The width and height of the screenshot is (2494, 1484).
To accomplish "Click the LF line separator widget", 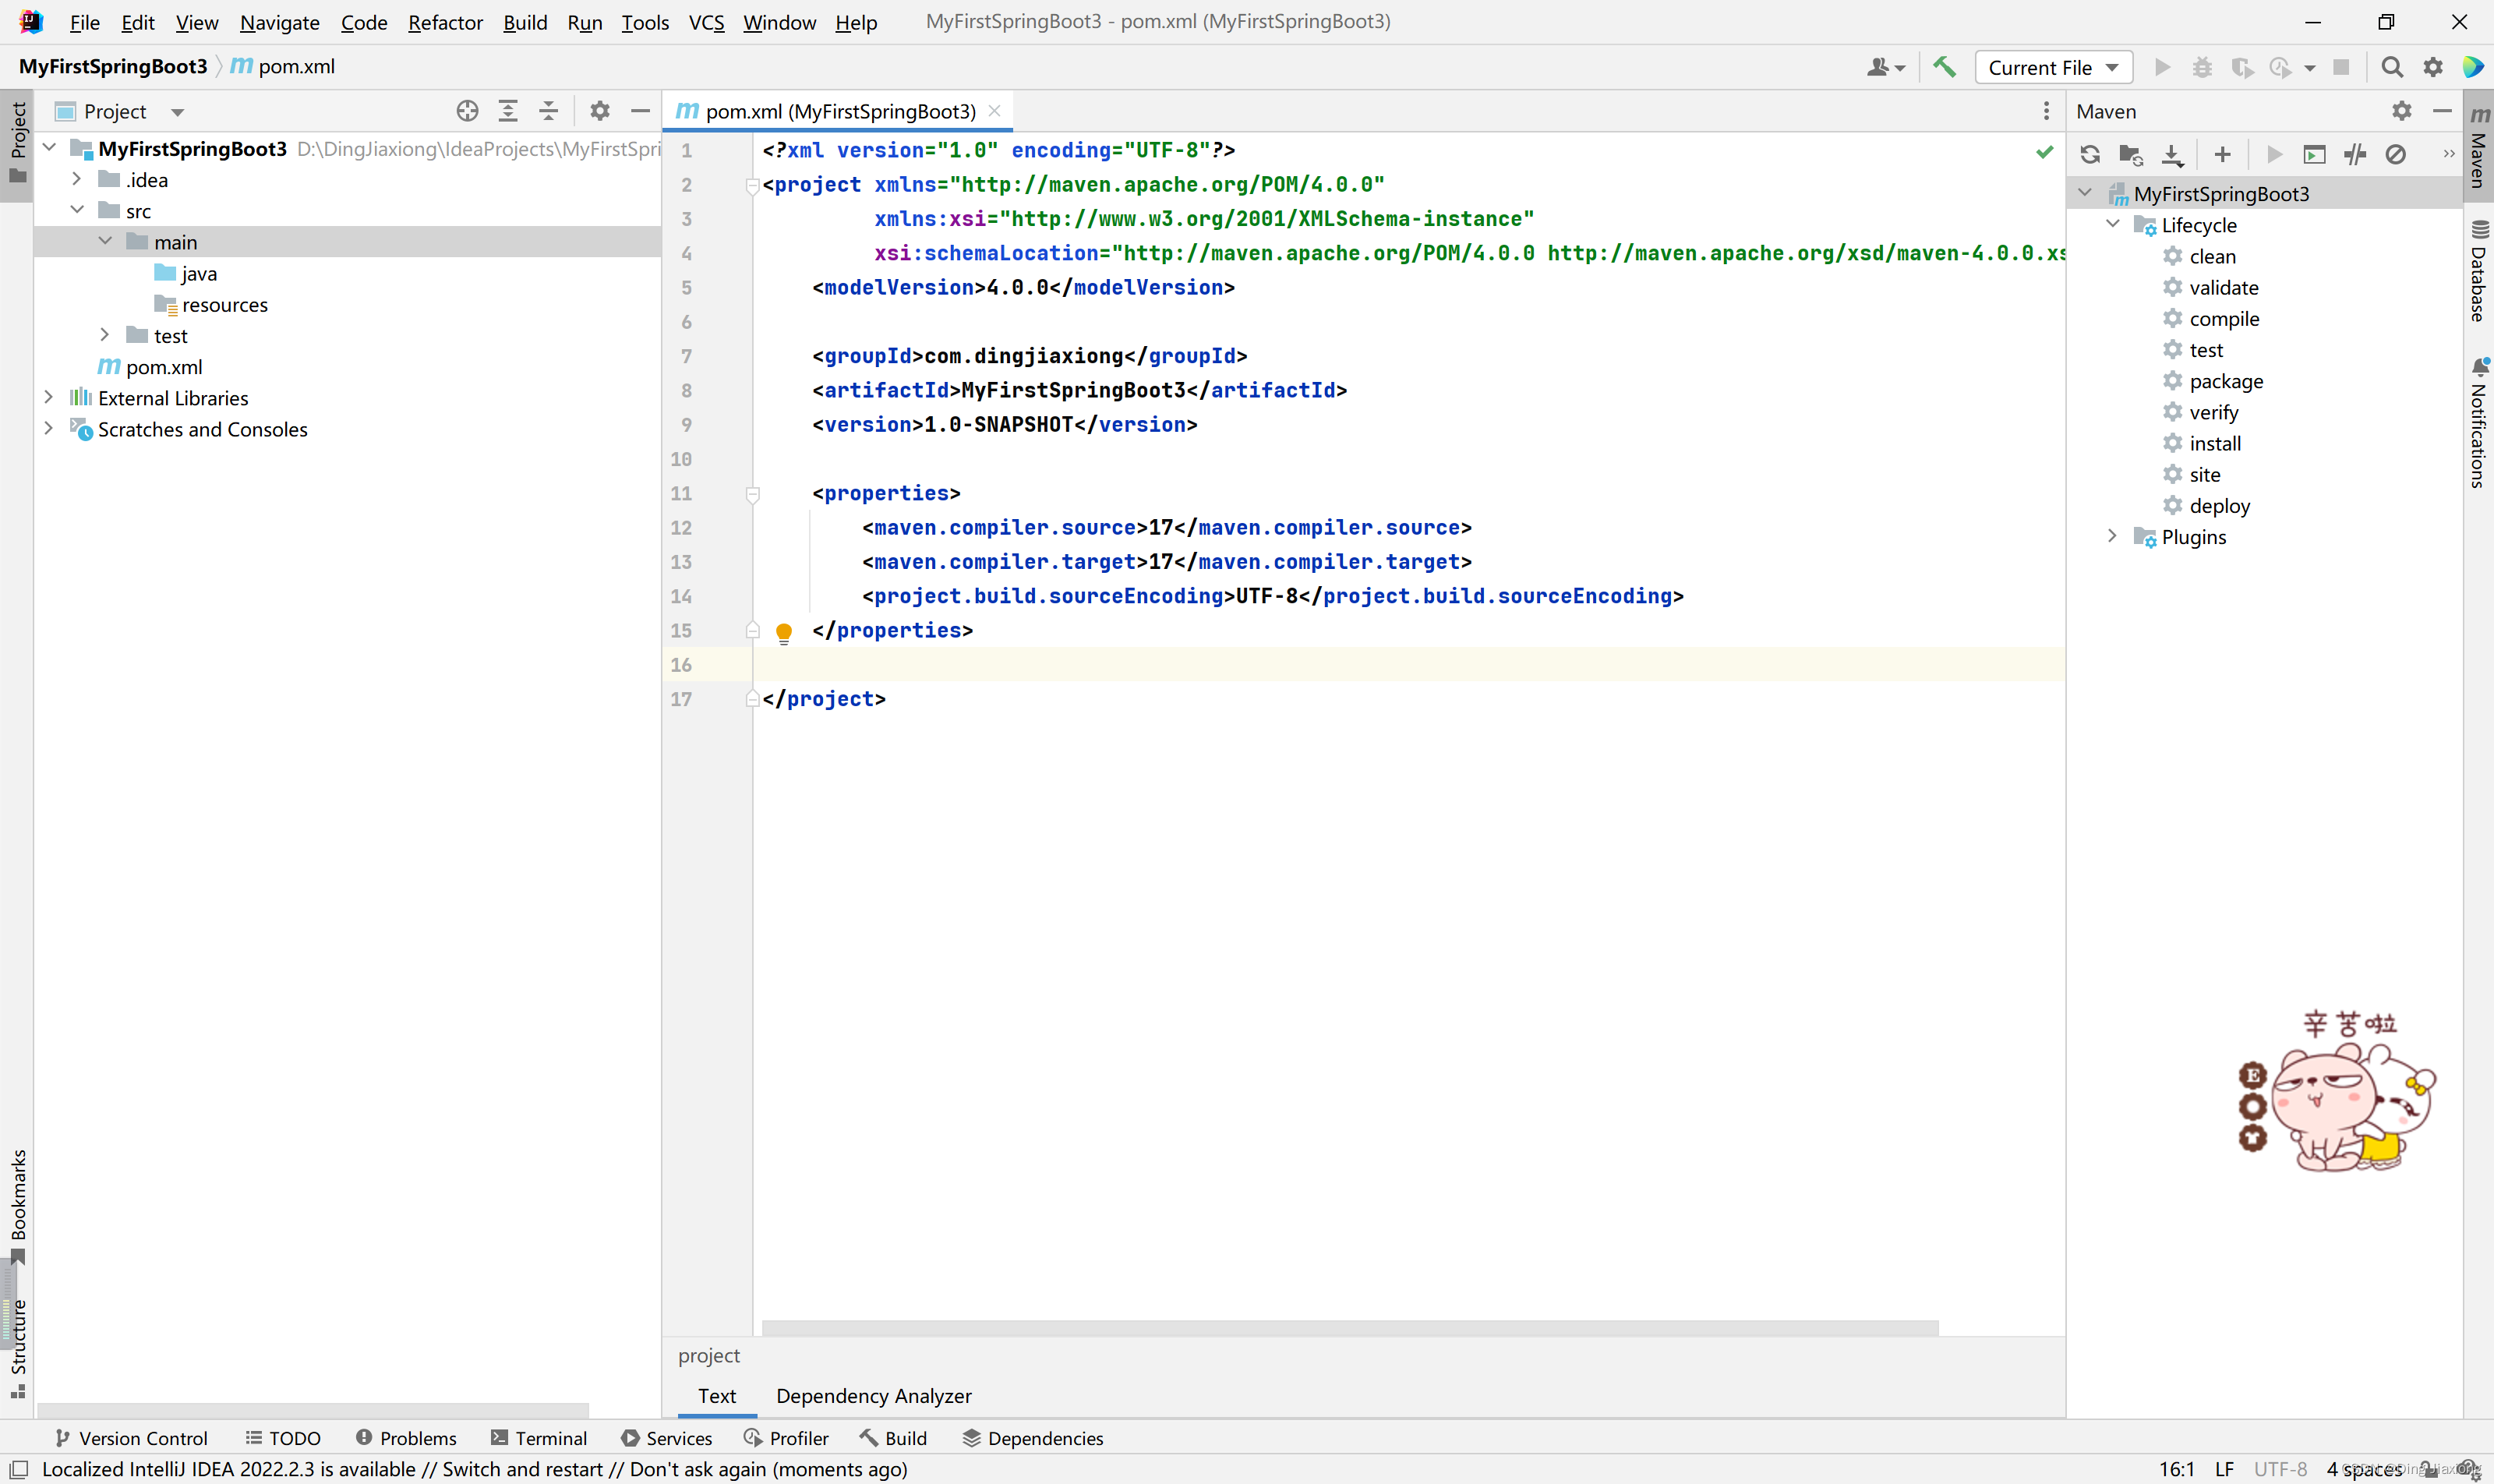I will 2224,1468.
